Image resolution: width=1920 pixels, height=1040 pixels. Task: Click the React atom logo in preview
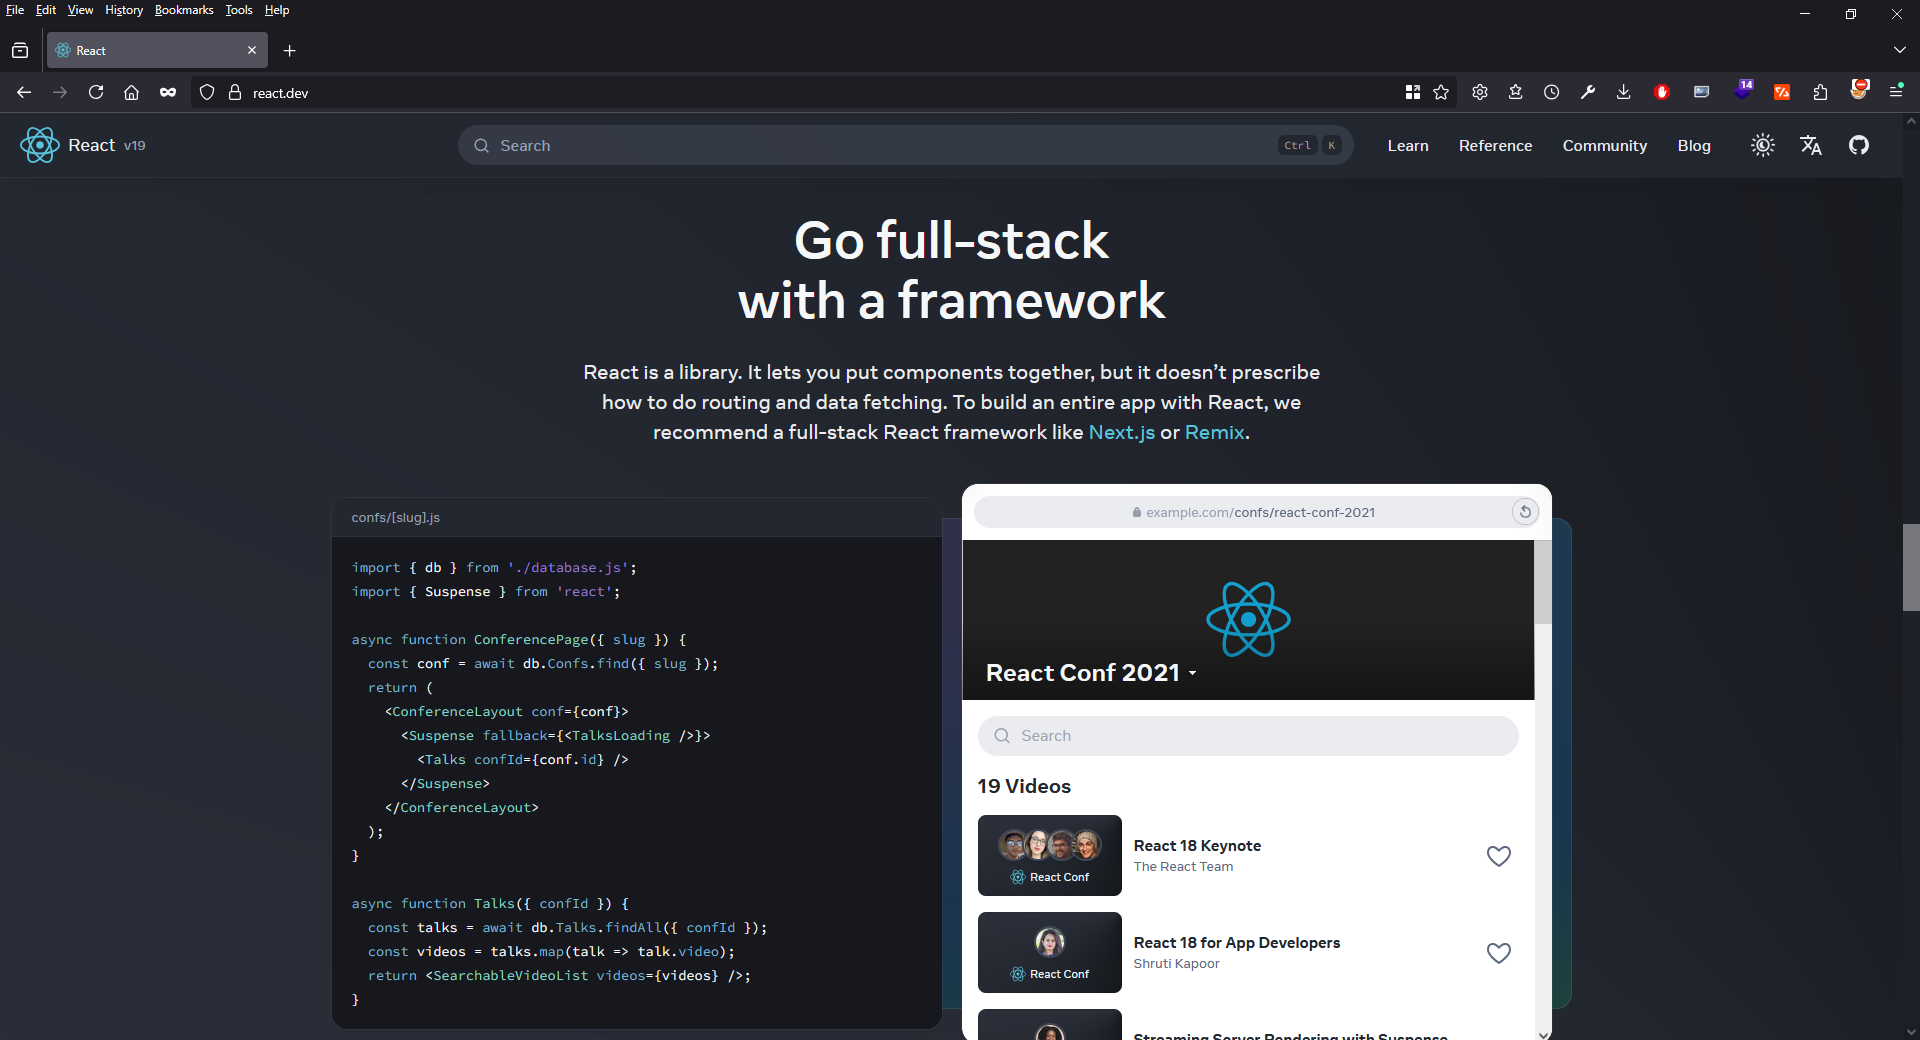[1248, 619]
